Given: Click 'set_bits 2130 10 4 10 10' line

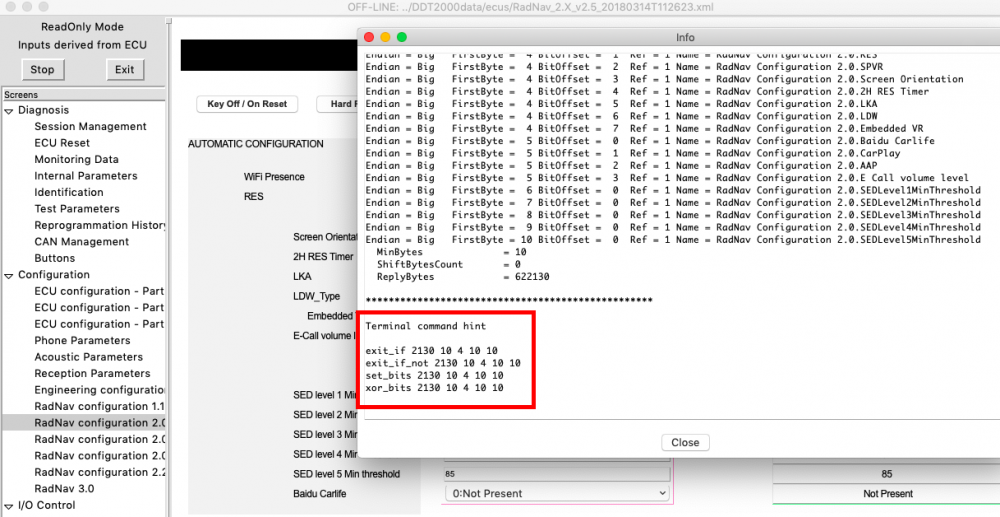Looking at the screenshot, I should point(434,375).
